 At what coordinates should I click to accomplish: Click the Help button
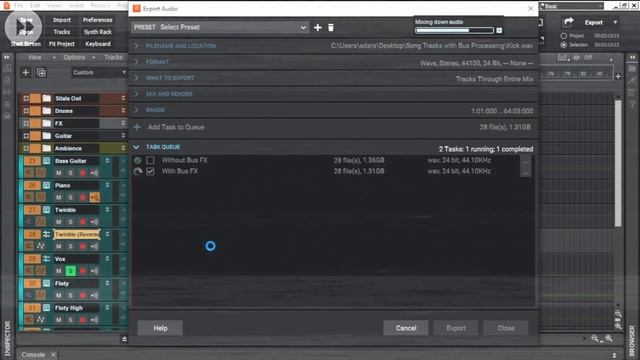160,328
